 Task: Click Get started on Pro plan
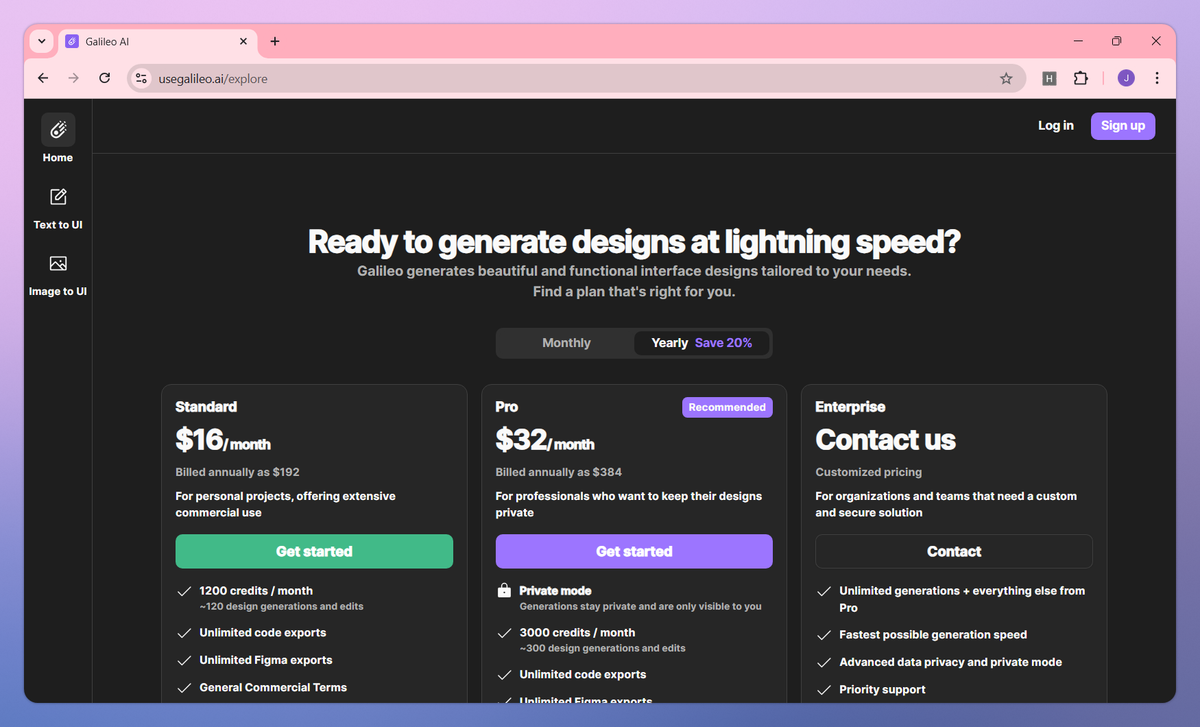tap(634, 551)
